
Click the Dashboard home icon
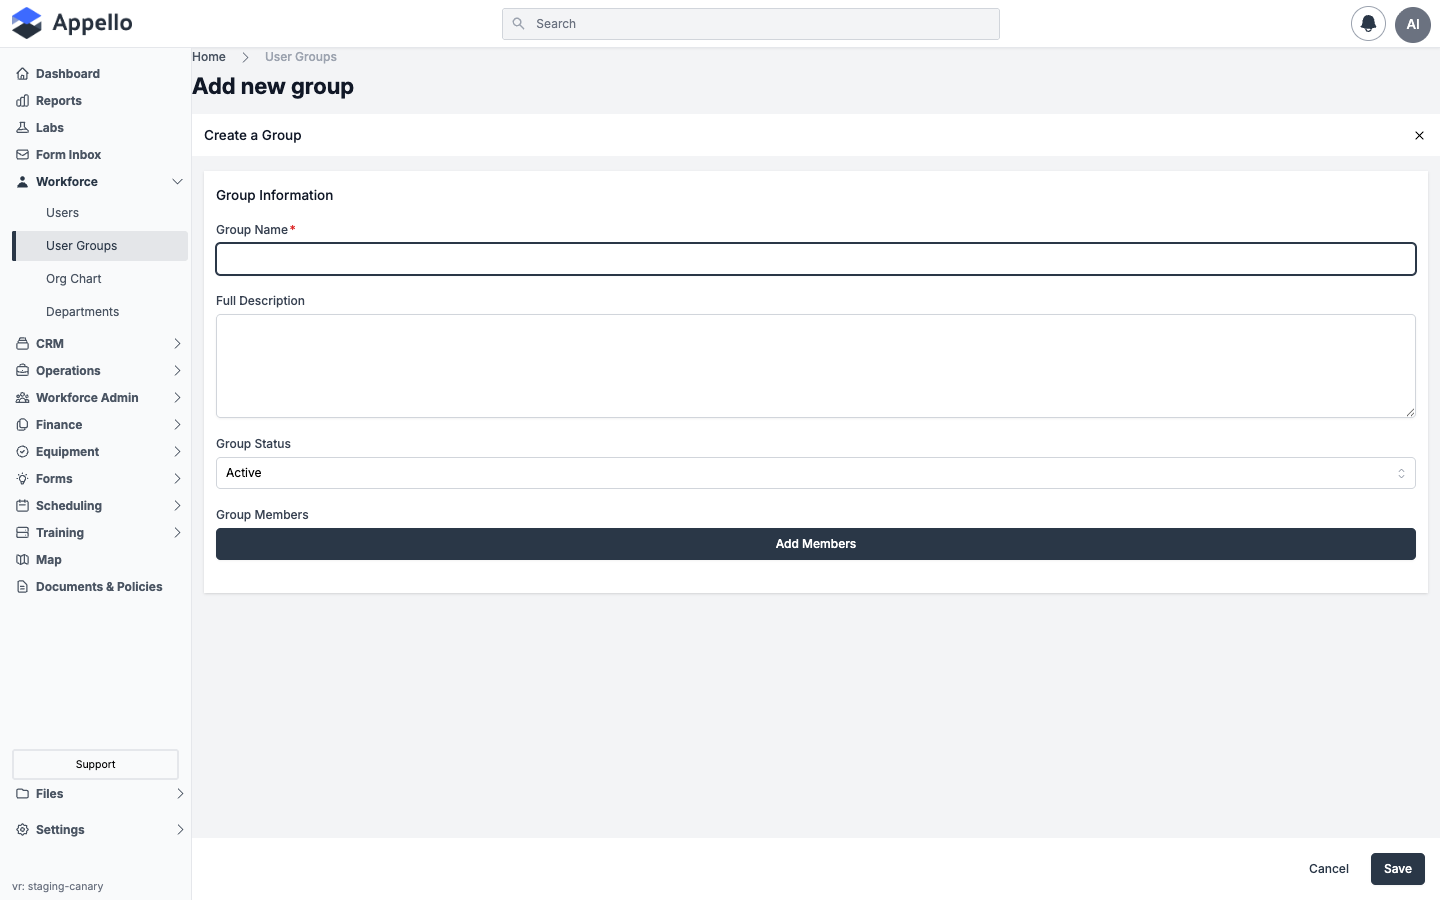click(x=22, y=74)
